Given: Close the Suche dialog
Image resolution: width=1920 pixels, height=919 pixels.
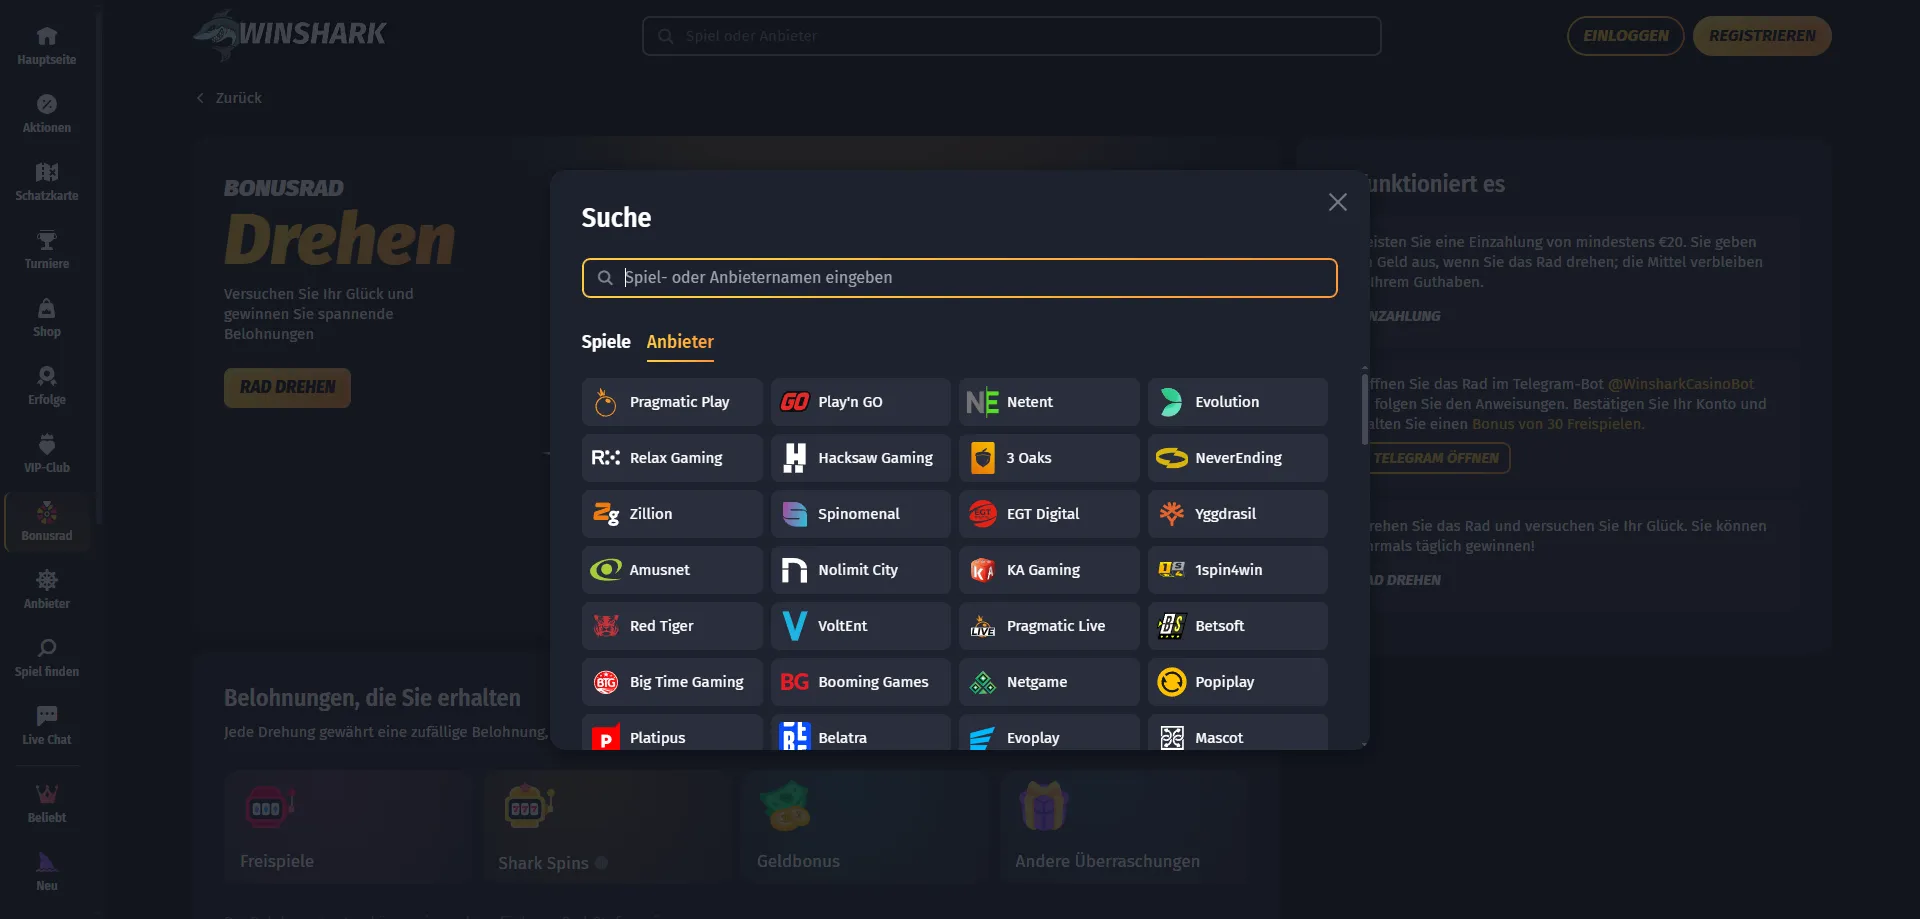Looking at the screenshot, I should coord(1337,202).
